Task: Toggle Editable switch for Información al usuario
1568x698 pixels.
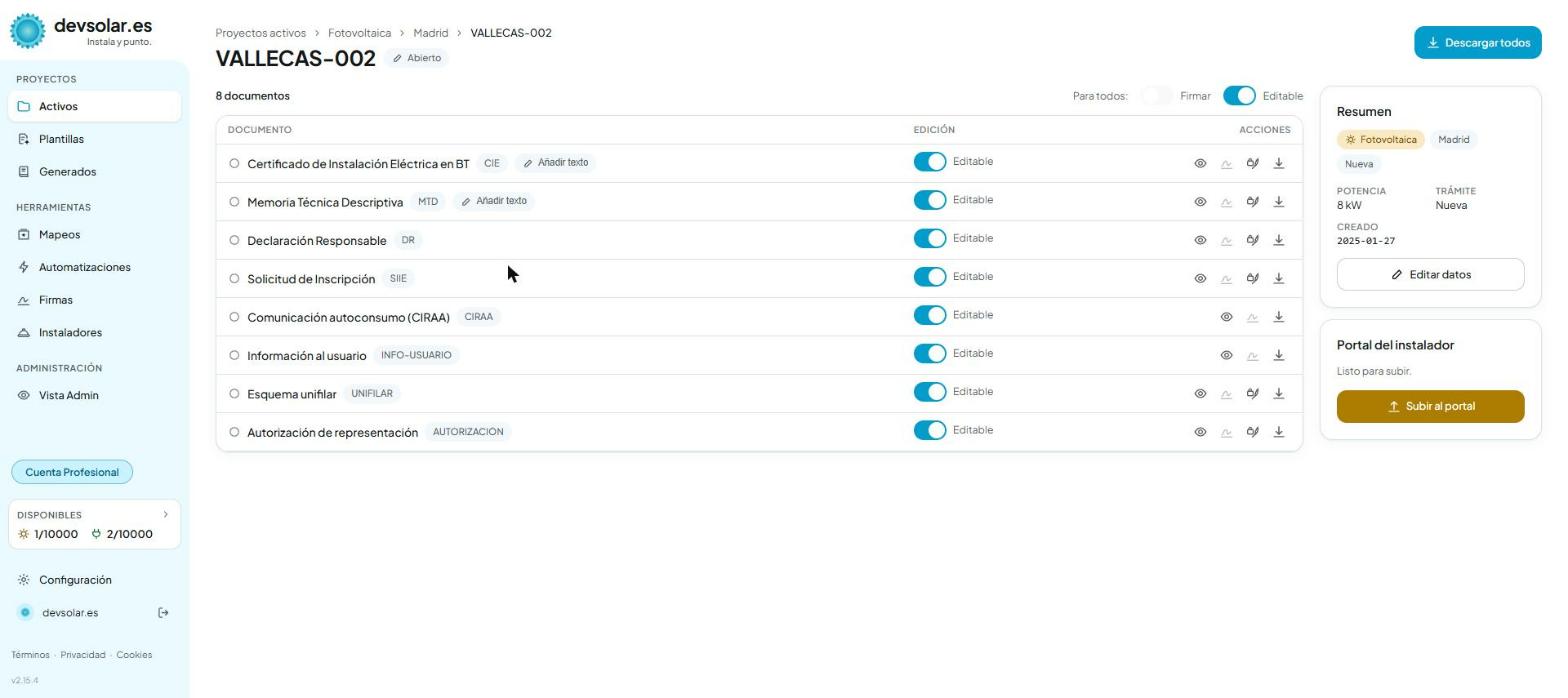Action: coord(930,354)
